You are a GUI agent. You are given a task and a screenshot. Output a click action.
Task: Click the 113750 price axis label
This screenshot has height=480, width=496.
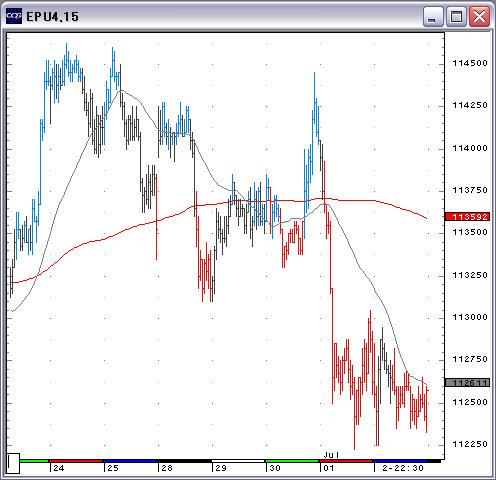pos(470,190)
